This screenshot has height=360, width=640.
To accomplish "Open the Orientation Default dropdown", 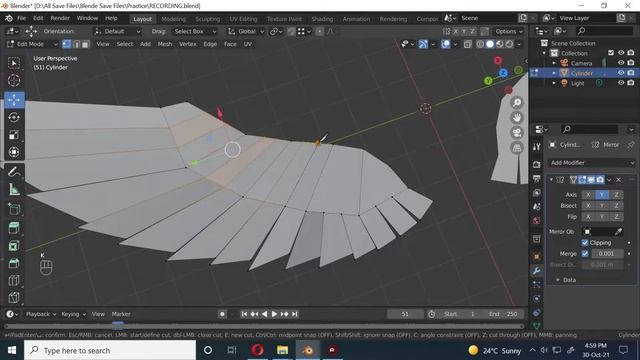I will (x=117, y=31).
